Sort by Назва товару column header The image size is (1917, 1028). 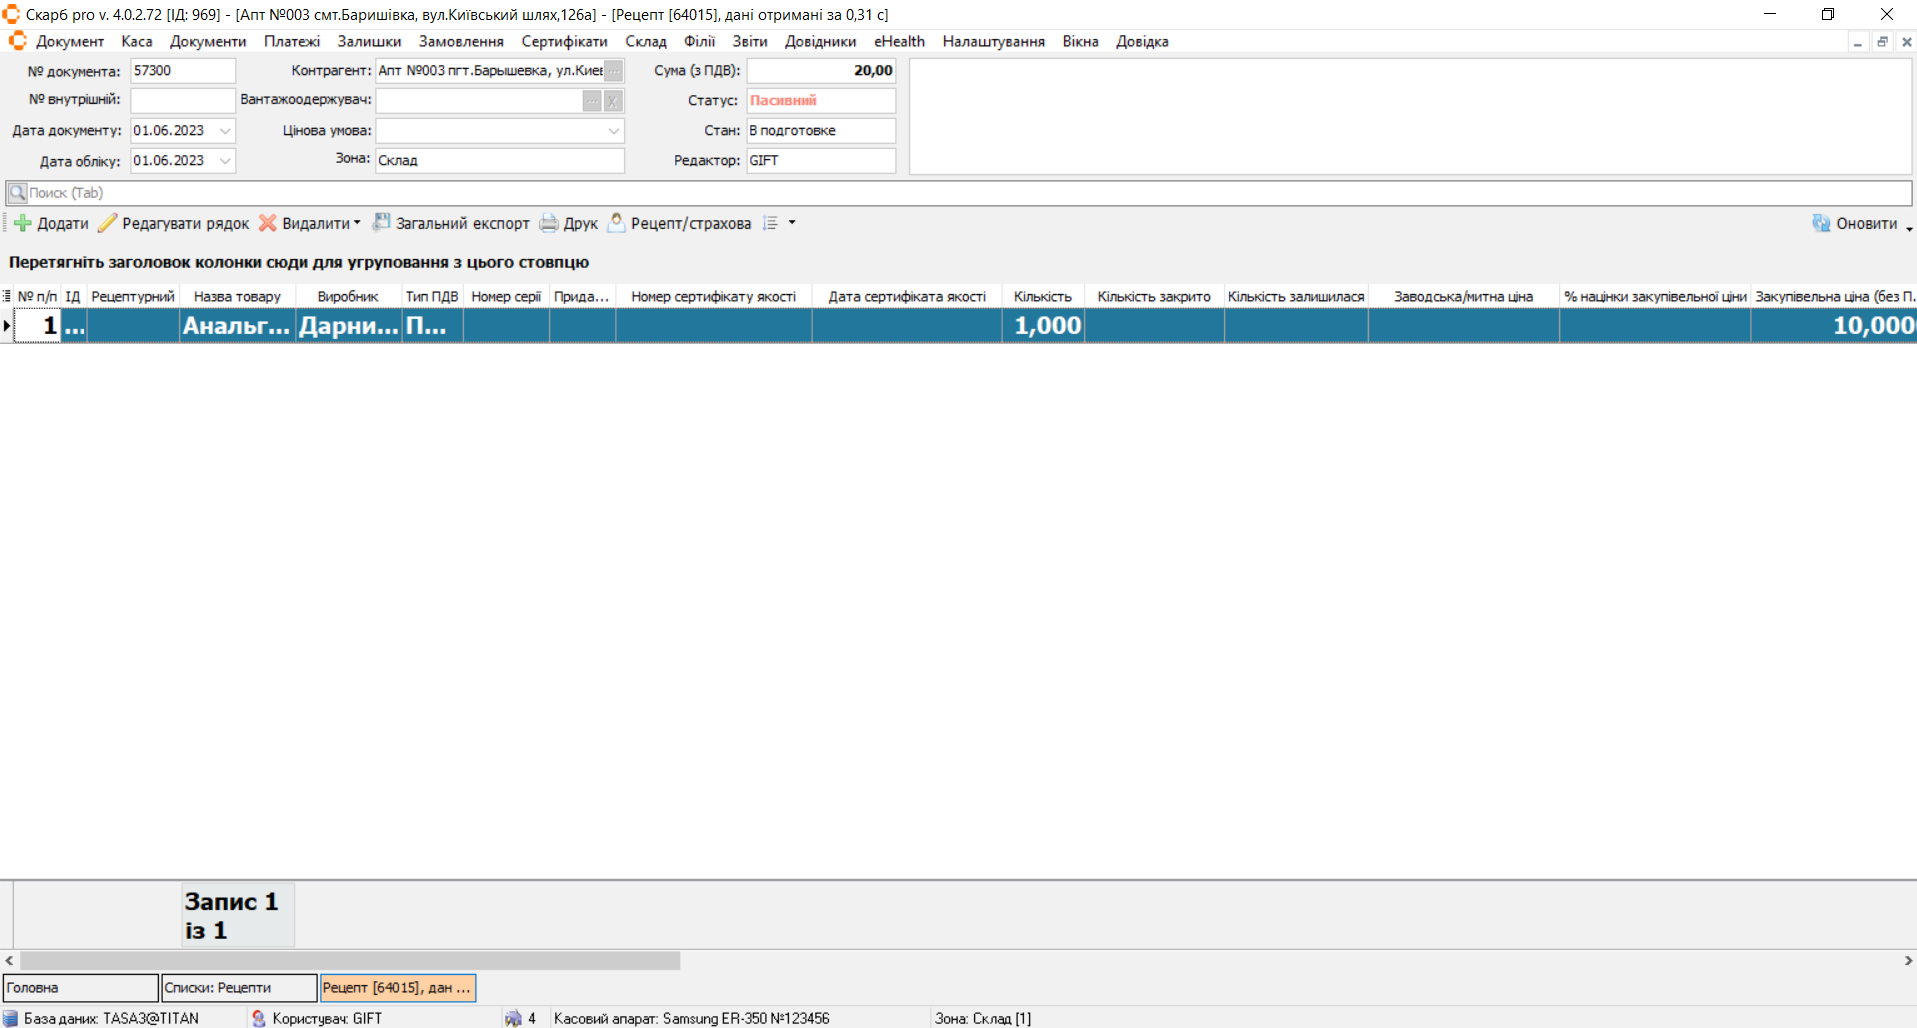point(237,296)
